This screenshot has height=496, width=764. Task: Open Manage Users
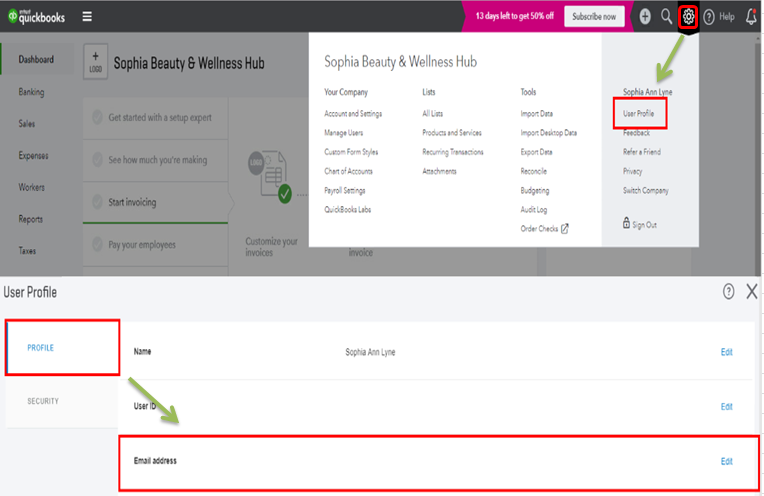344,133
